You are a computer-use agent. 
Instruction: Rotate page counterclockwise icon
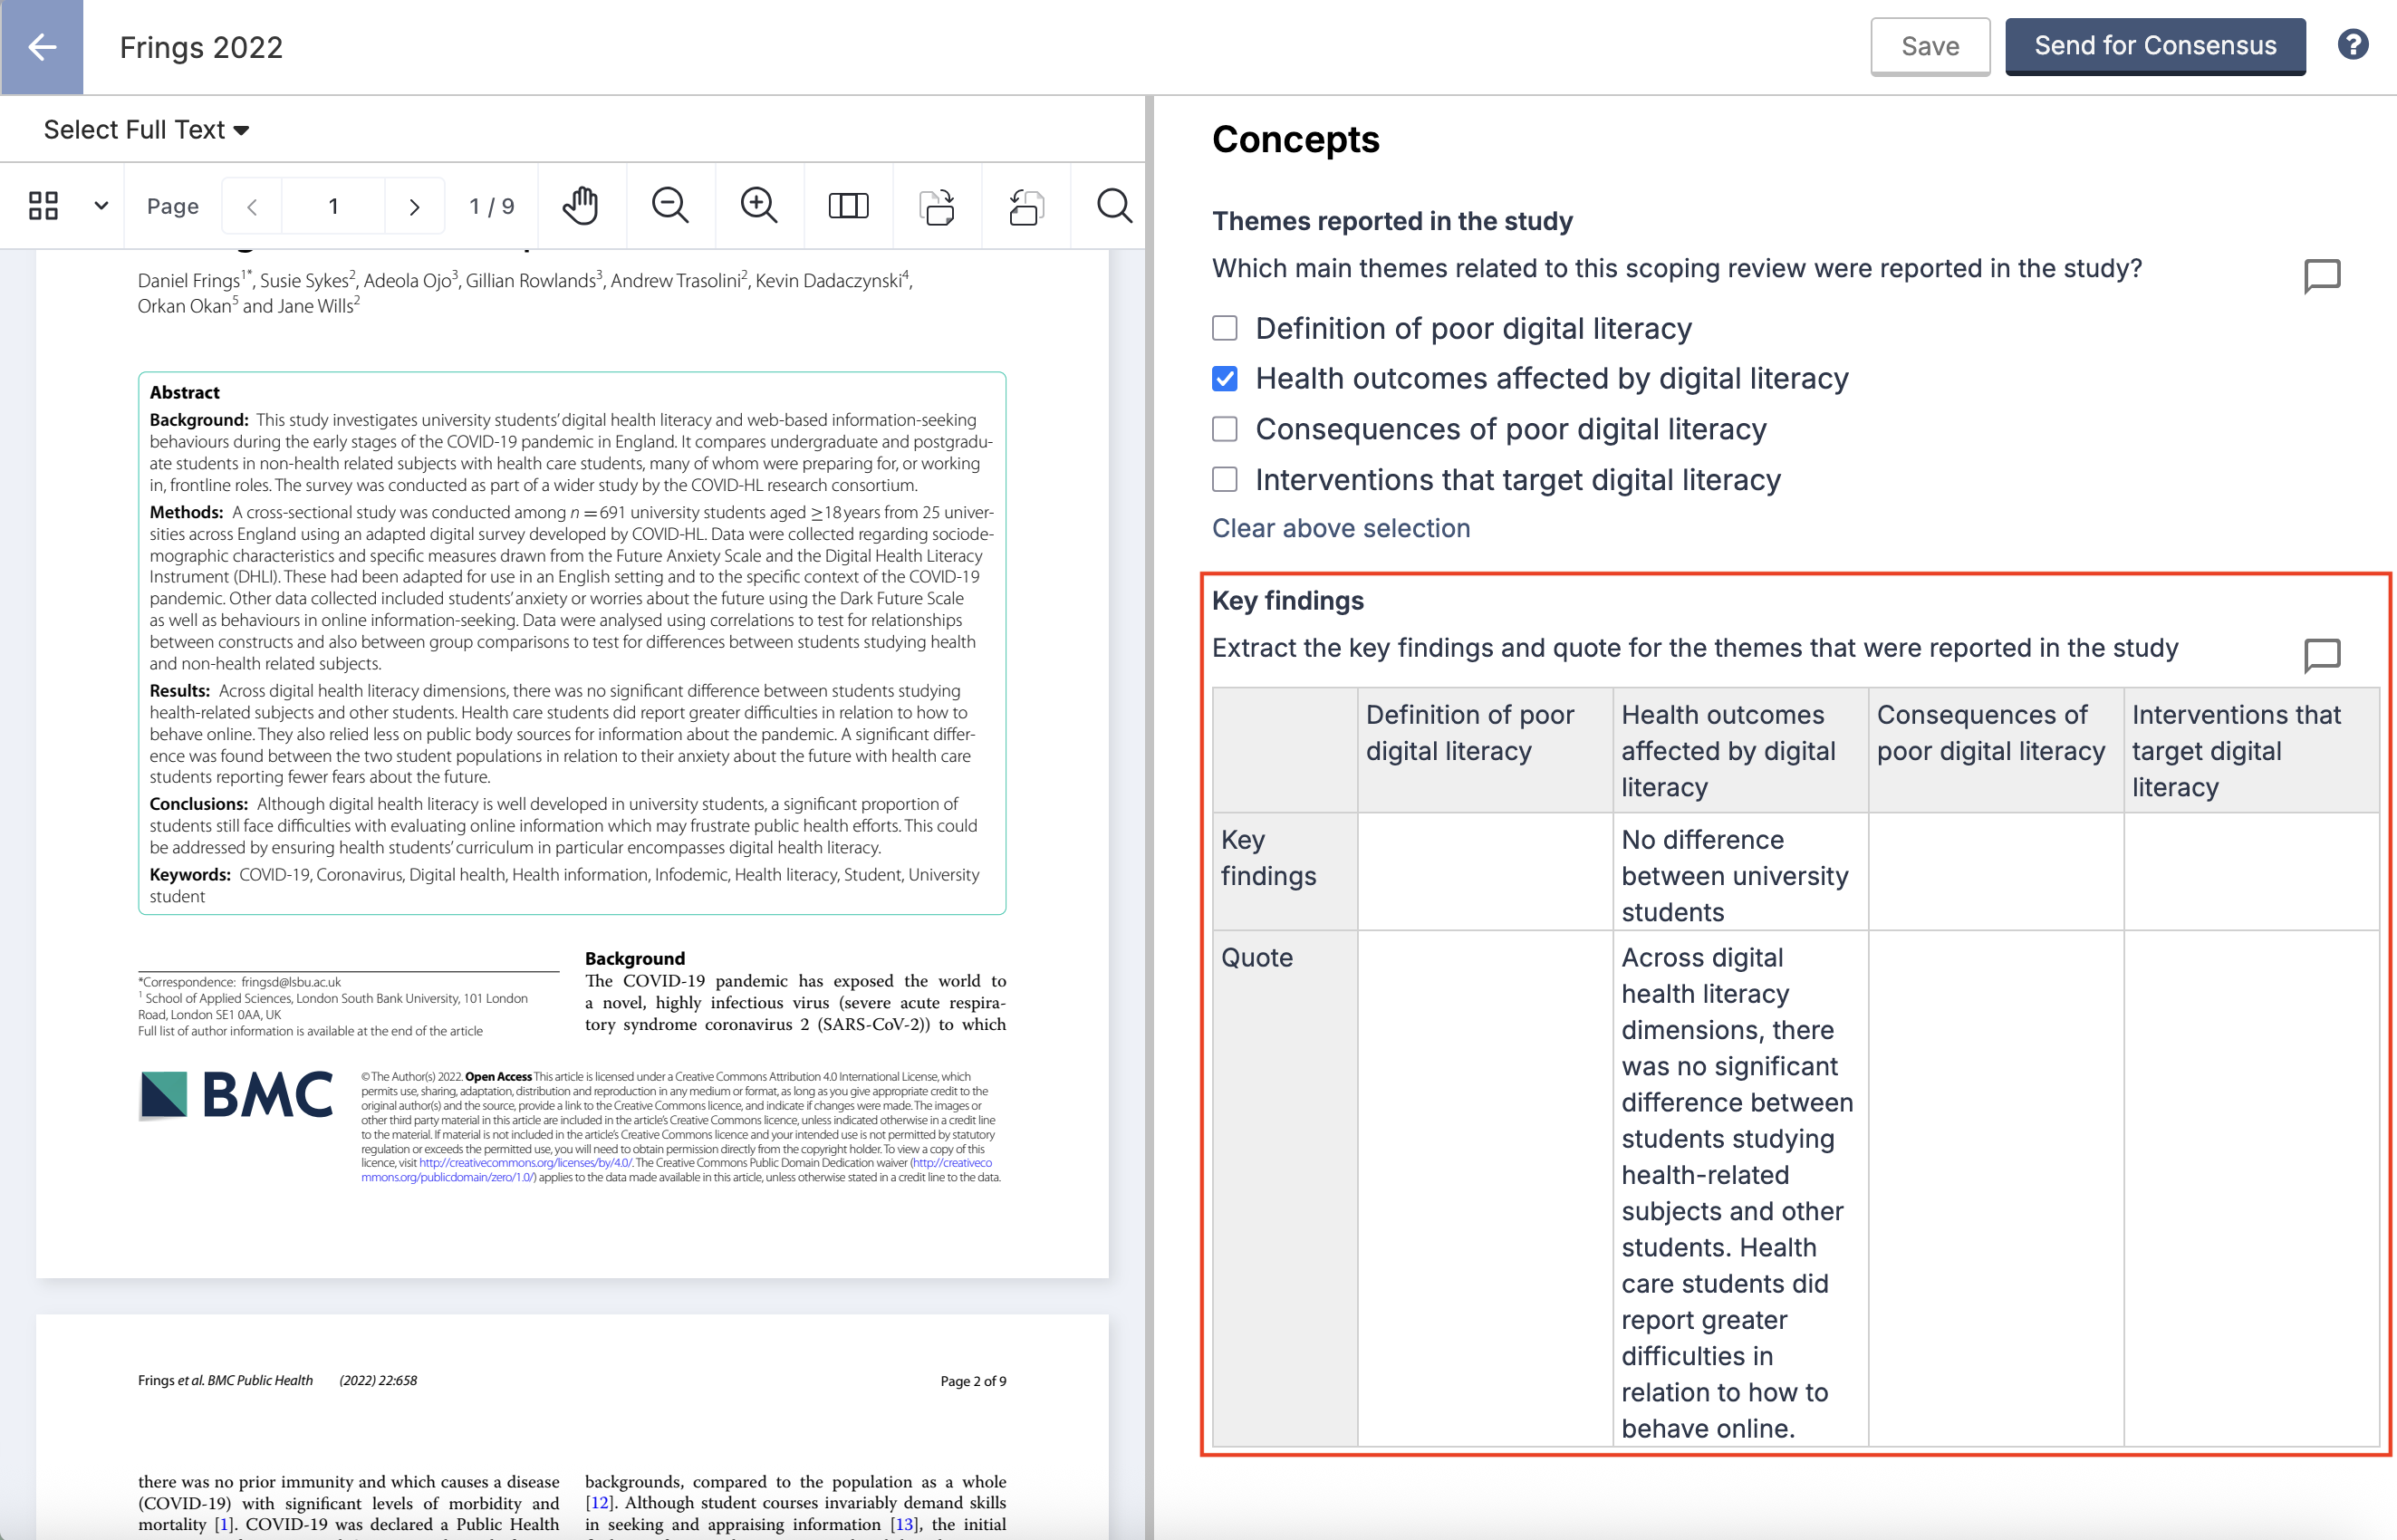1025,206
